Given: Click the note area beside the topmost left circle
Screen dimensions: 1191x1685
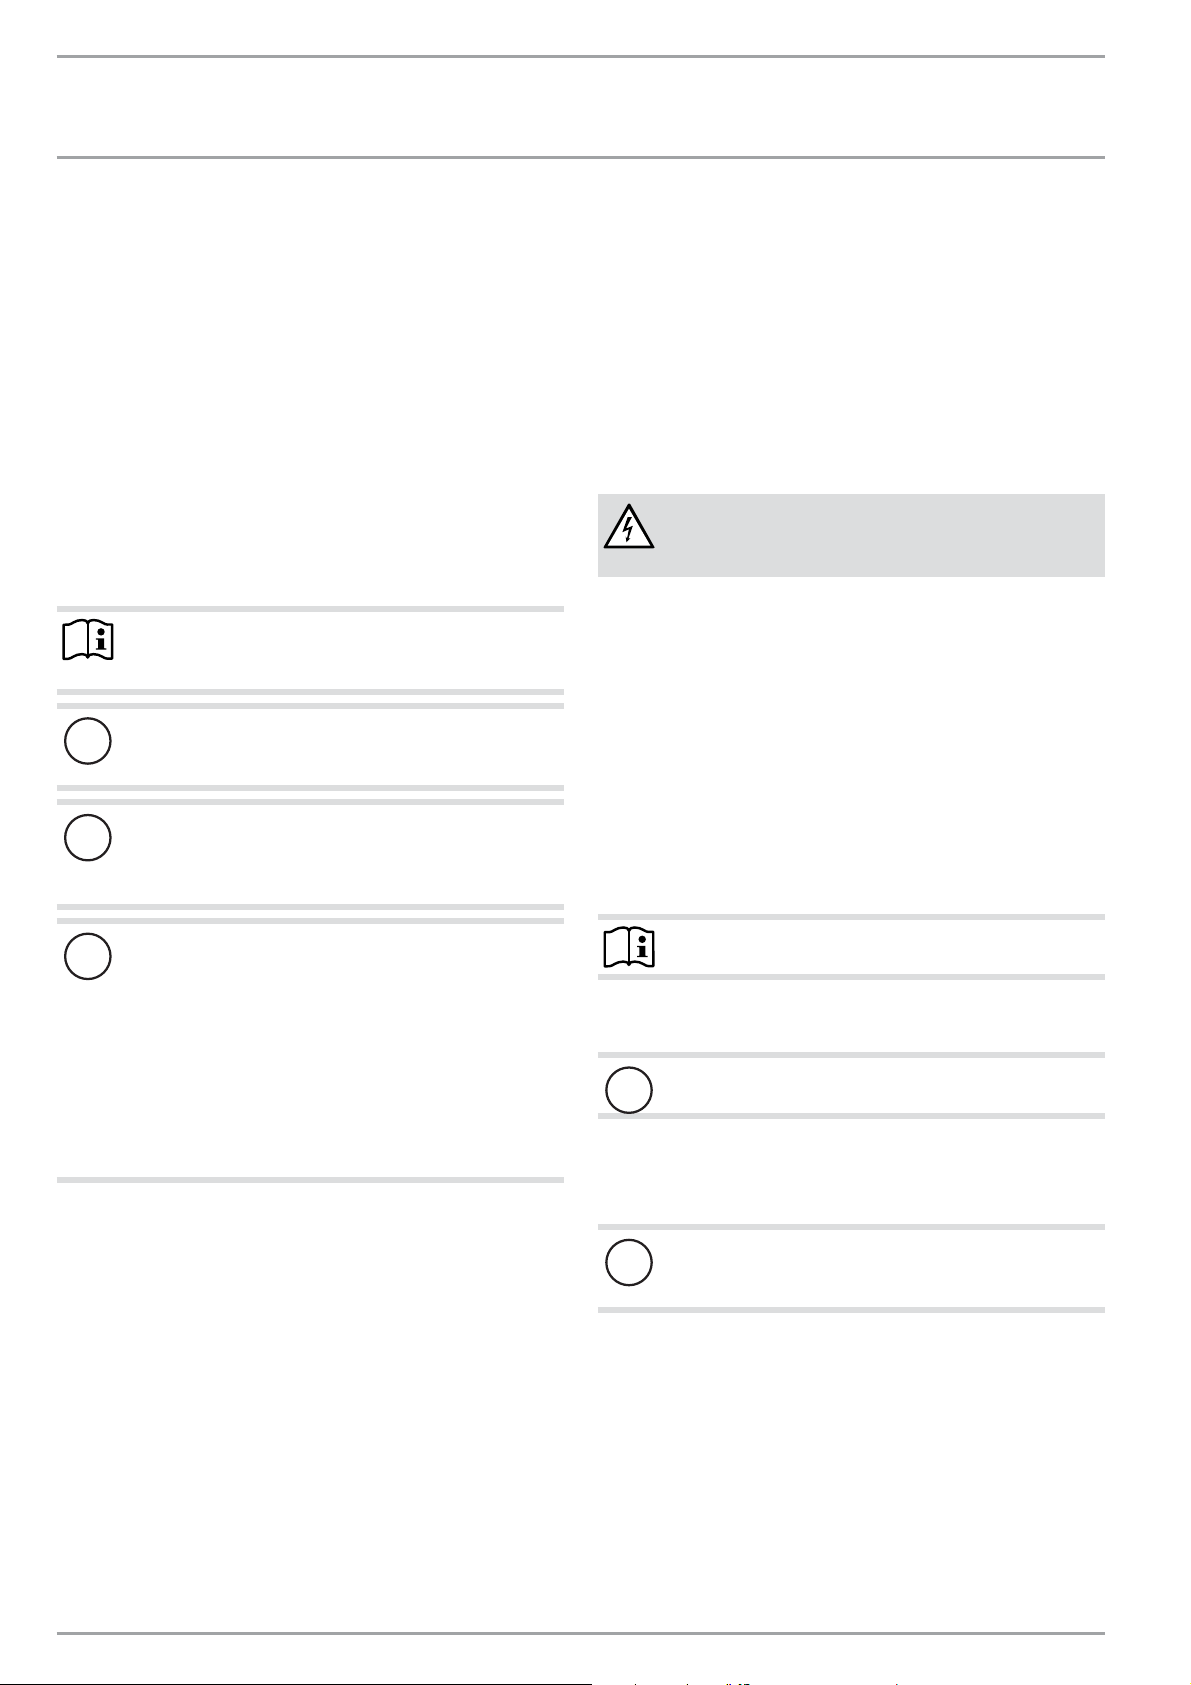Looking at the screenshot, I should 340,747.
